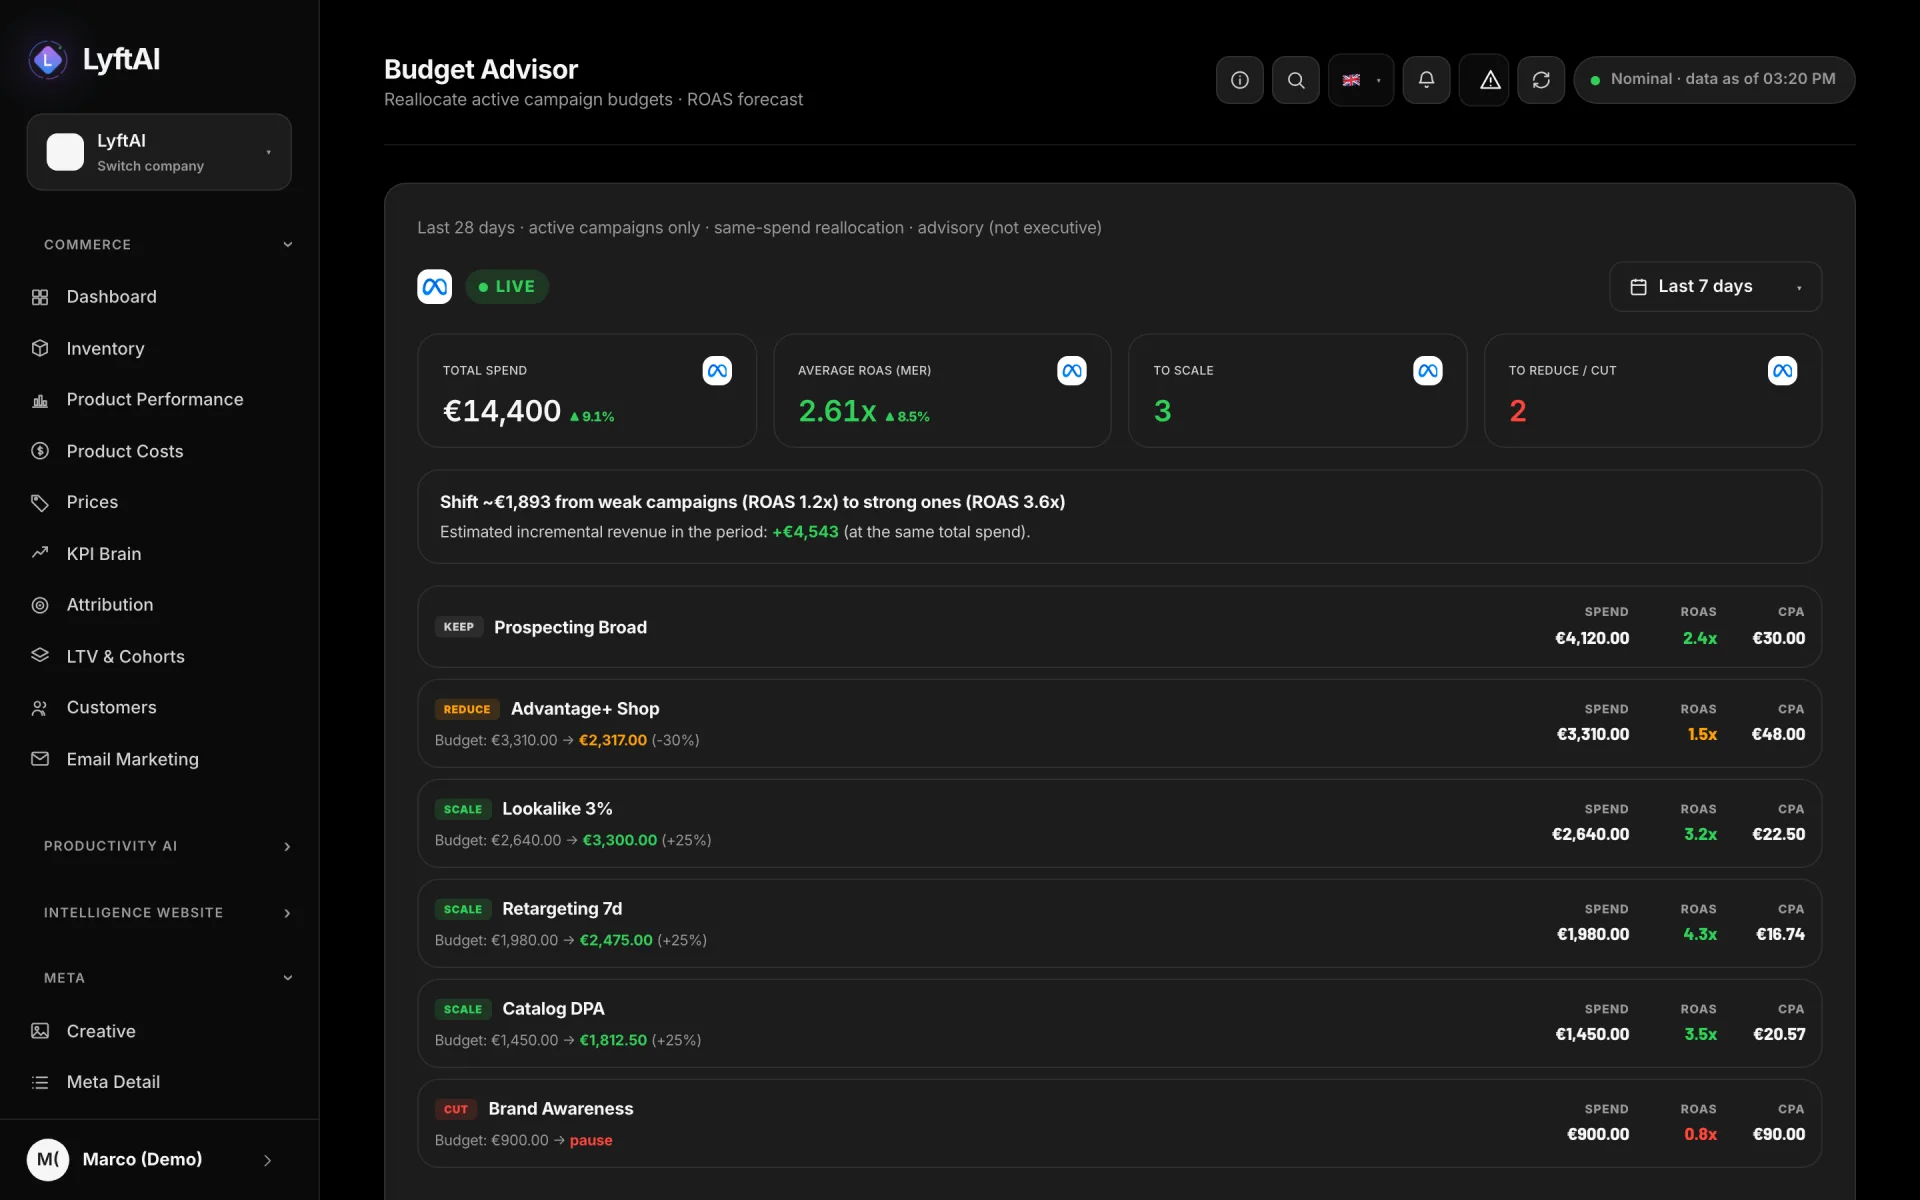The height and width of the screenshot is (1200, 1920).
Task: Click Meta icon in Average ROAS card
Action: point(1072,371)
